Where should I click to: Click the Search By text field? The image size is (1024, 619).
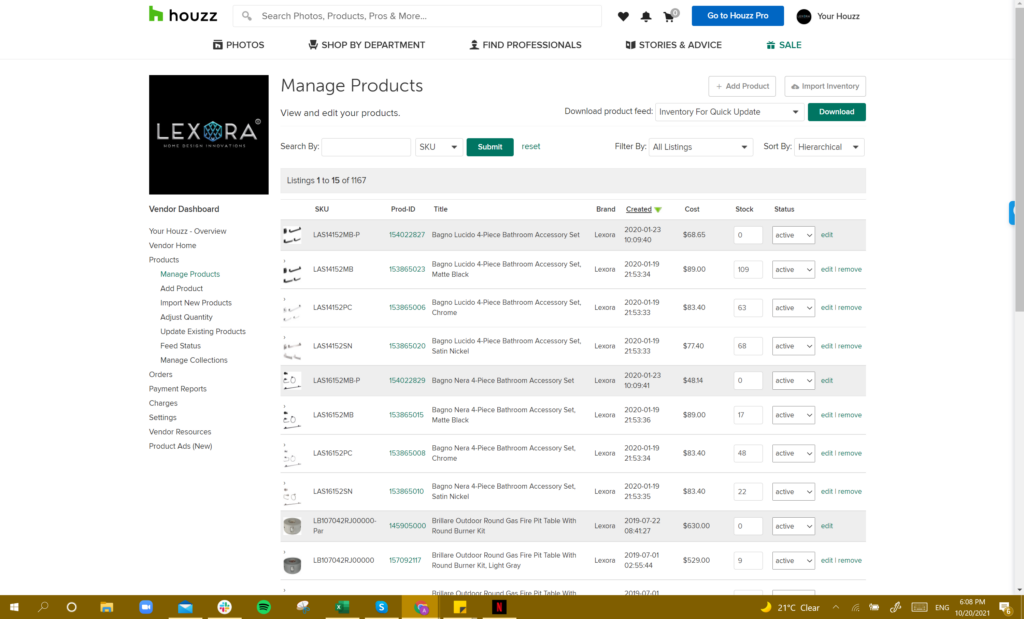tap(366, 147)
